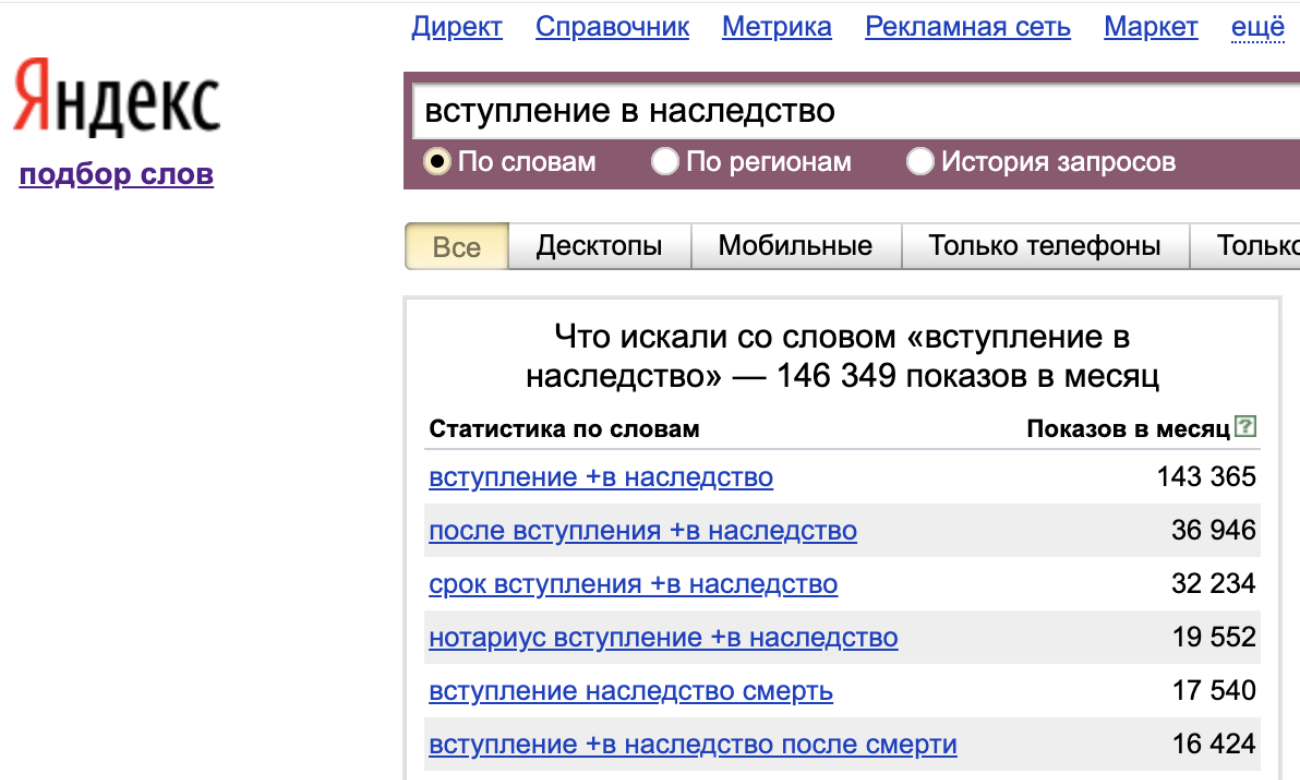This screenshot has width=1300, height=780.
Task: Click the Яндекс logo
Action: pos(116,97)
